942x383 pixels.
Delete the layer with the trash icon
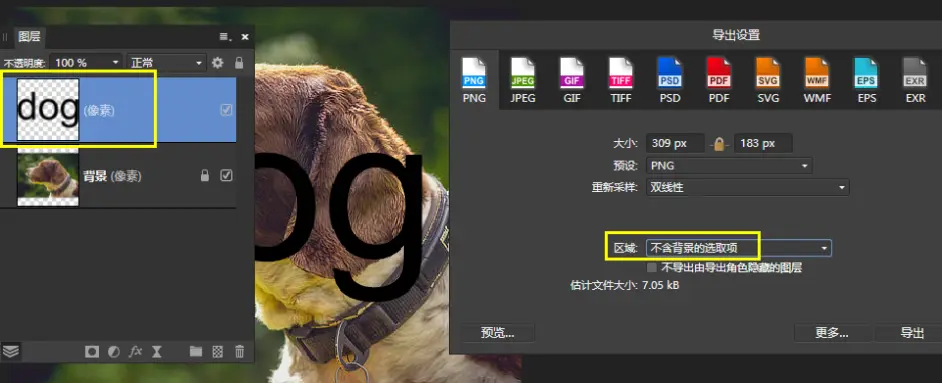point(239,352)
